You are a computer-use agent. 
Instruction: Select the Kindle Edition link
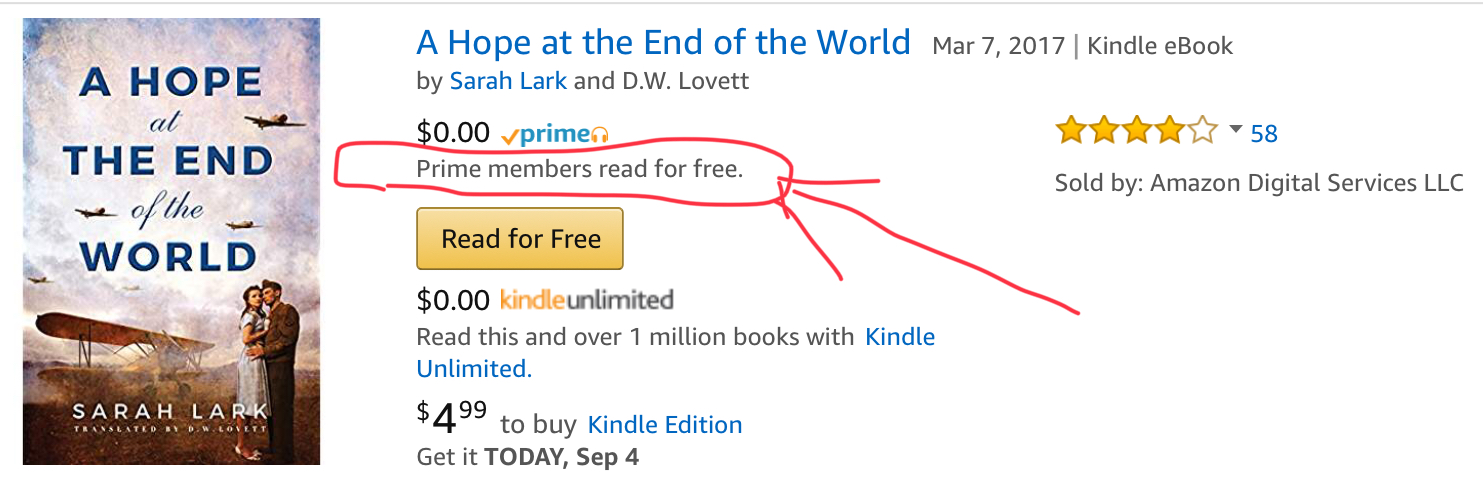point(665,424)
